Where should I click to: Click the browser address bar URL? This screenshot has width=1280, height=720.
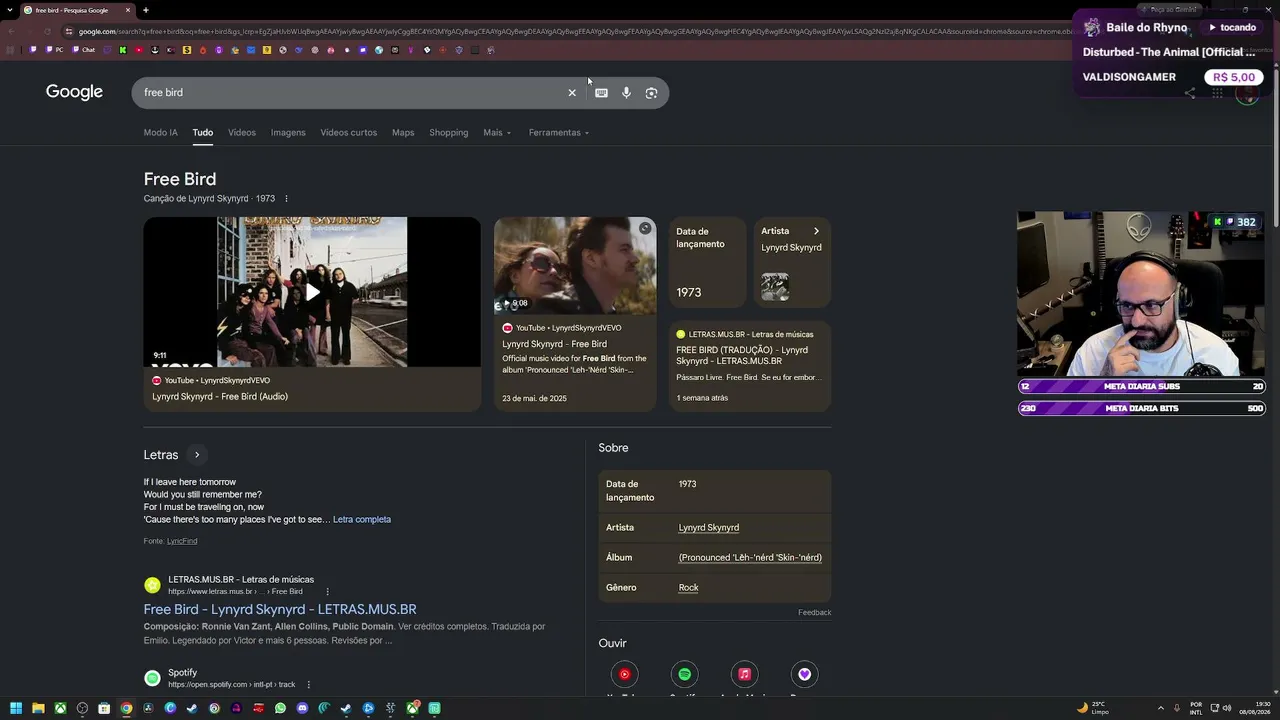pos(570,31)
